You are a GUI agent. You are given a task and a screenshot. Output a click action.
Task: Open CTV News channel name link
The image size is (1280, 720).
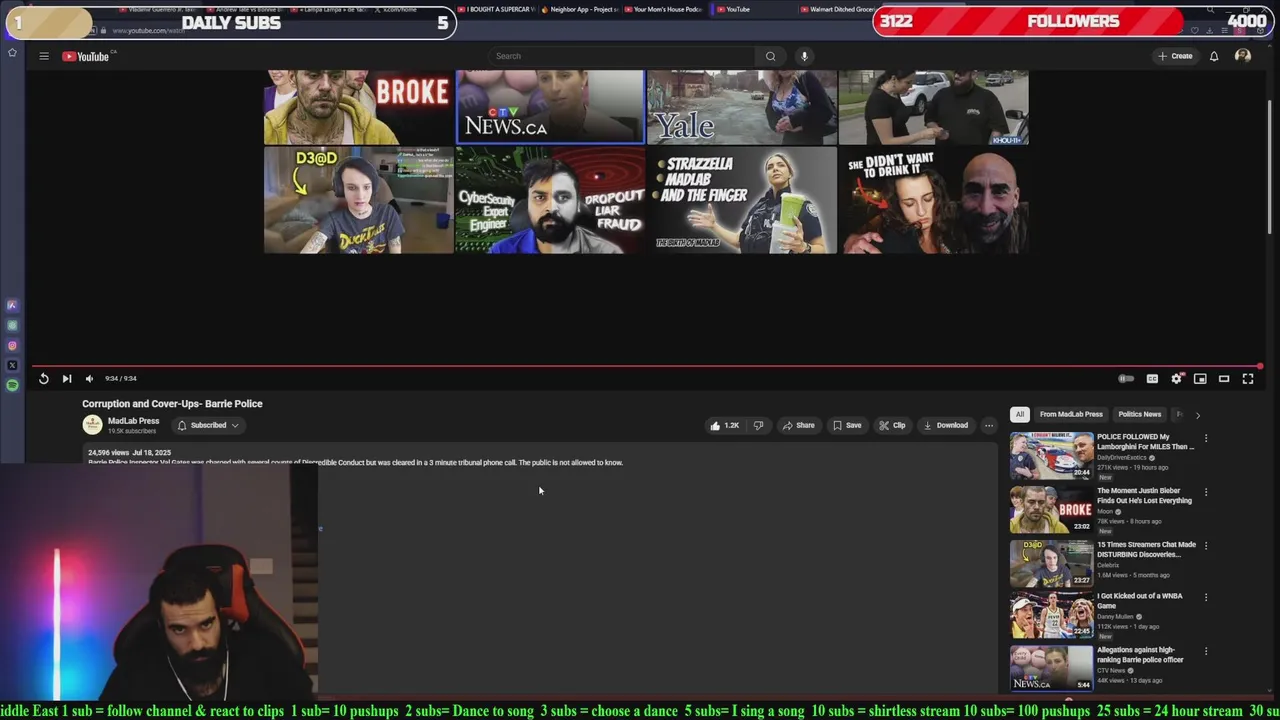1111,671
